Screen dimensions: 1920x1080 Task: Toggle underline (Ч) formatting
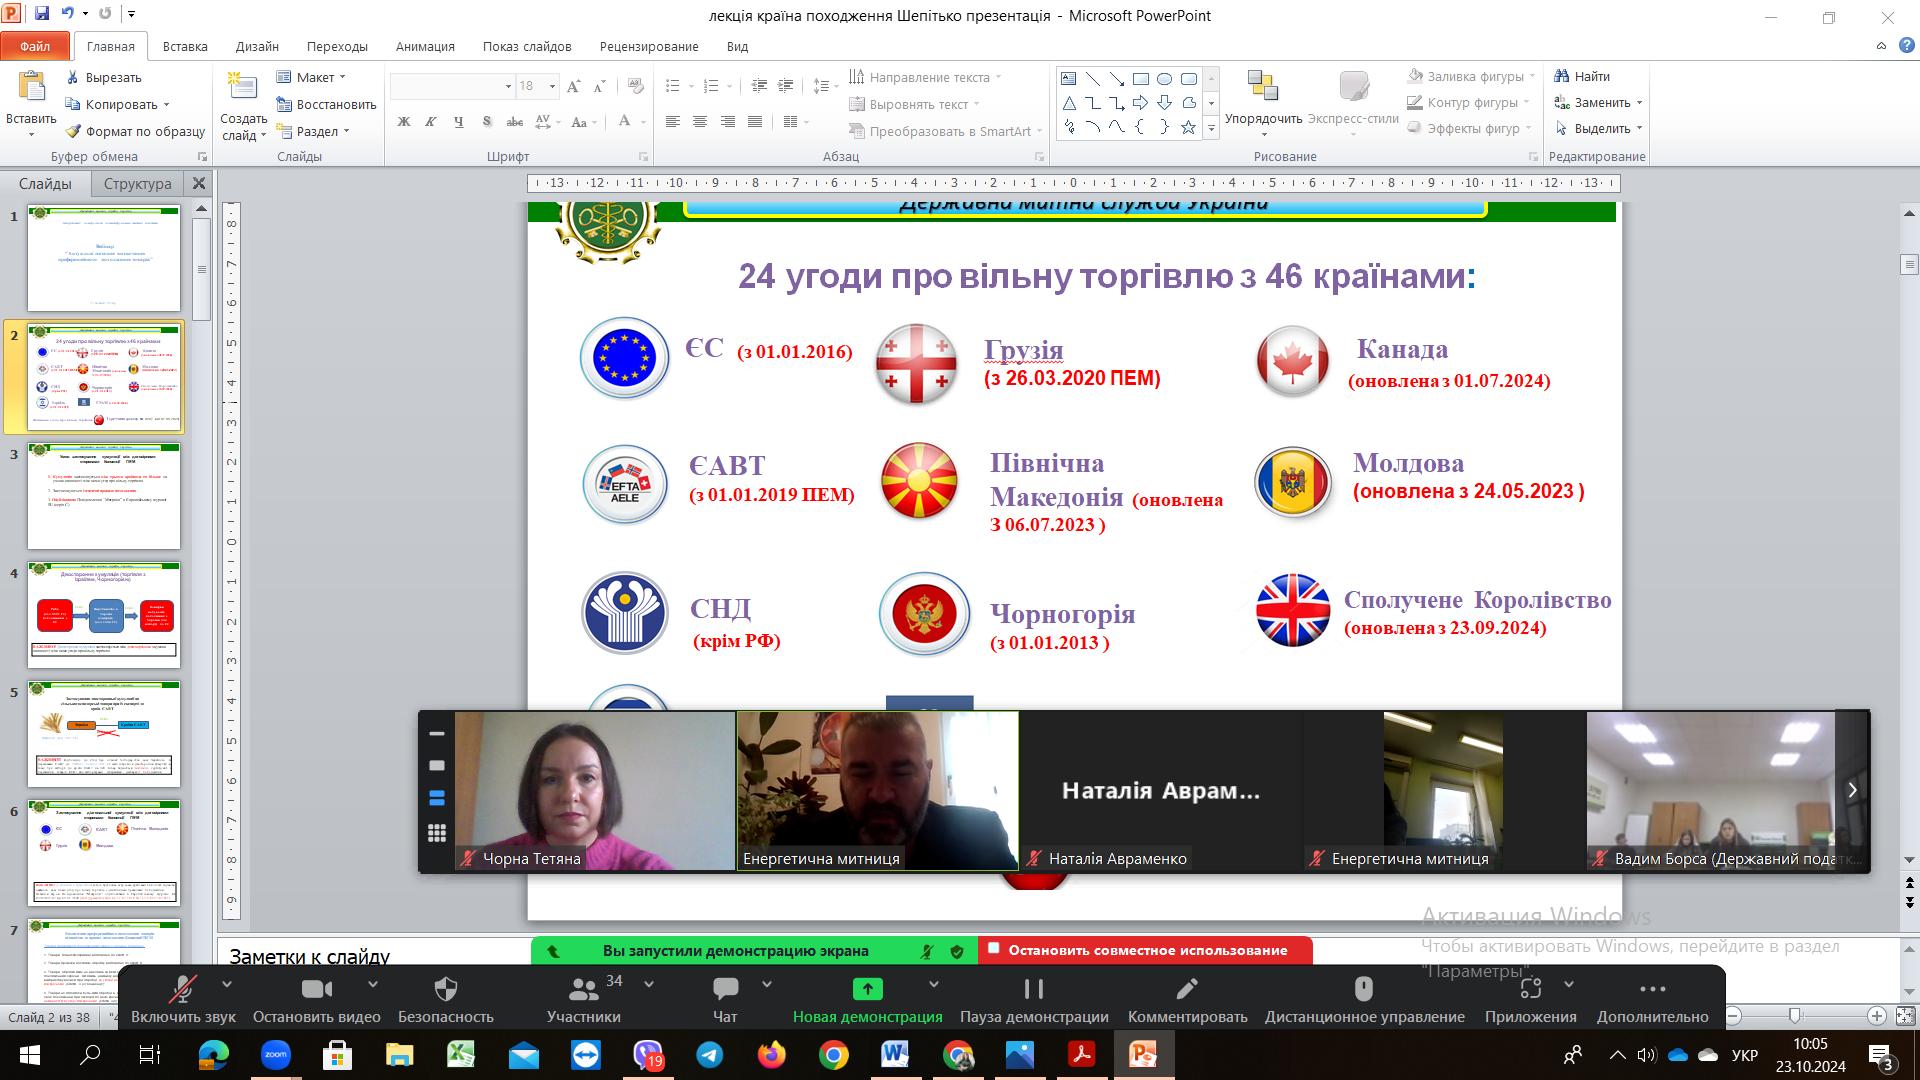459,122
